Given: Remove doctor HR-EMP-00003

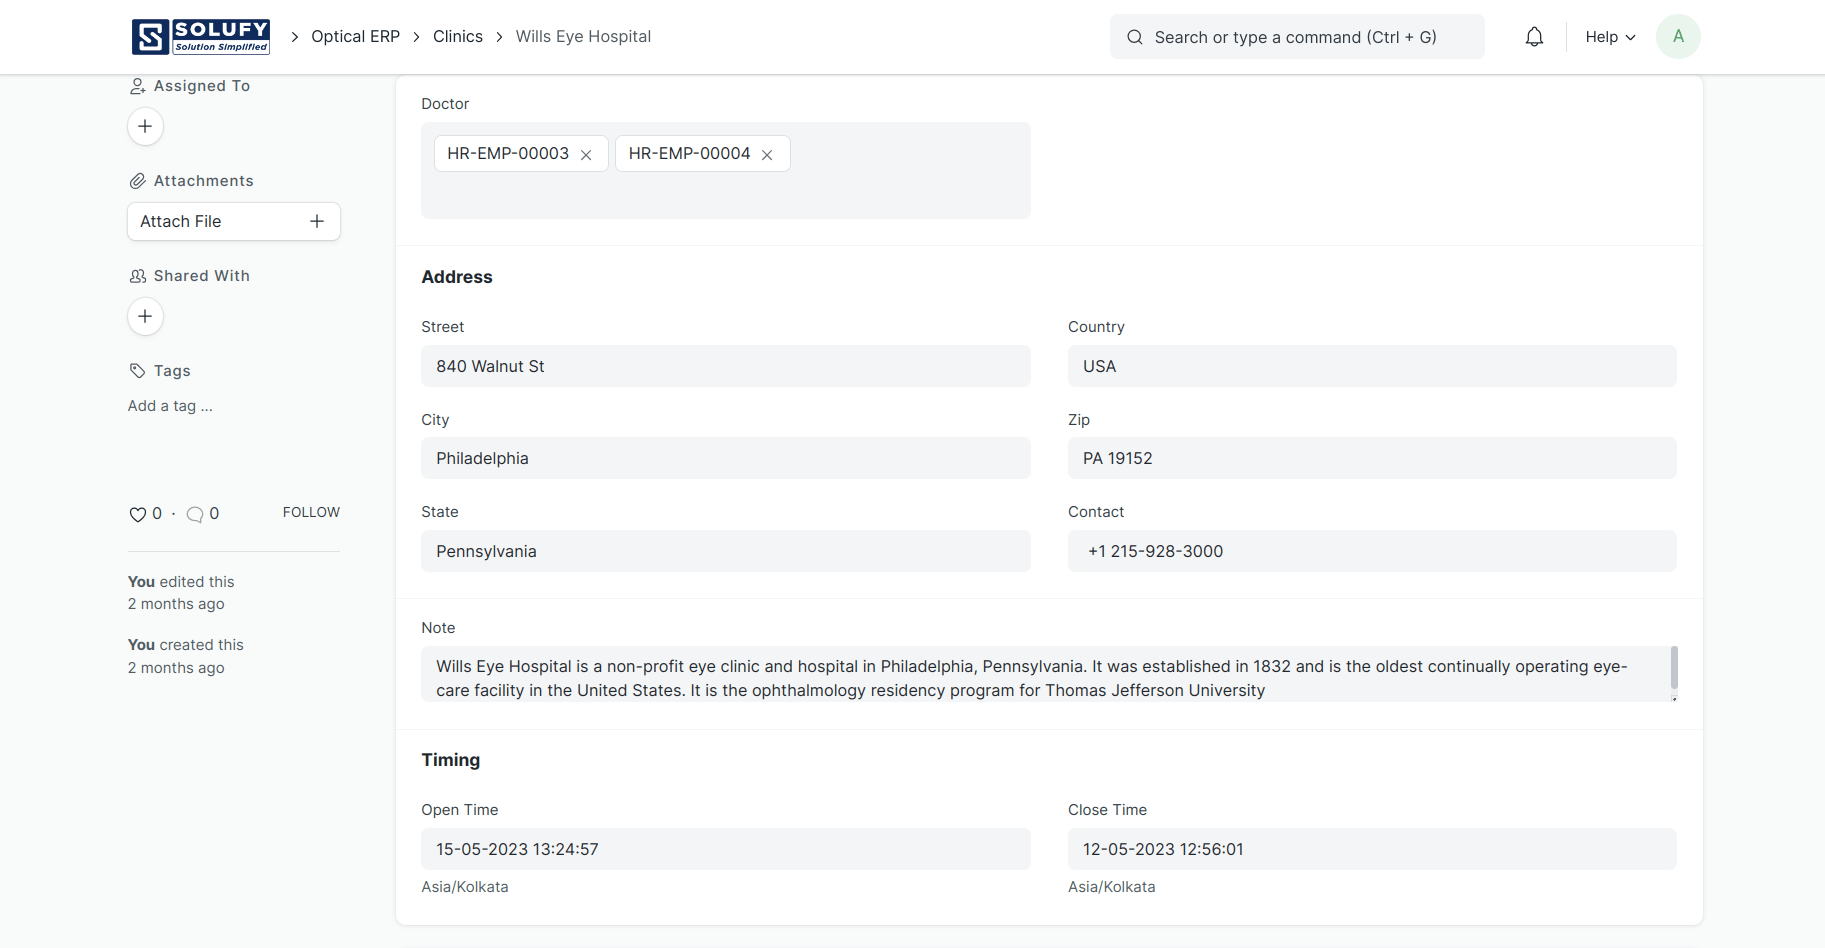Looking at the screenshot, I should [x=586, y=155].
